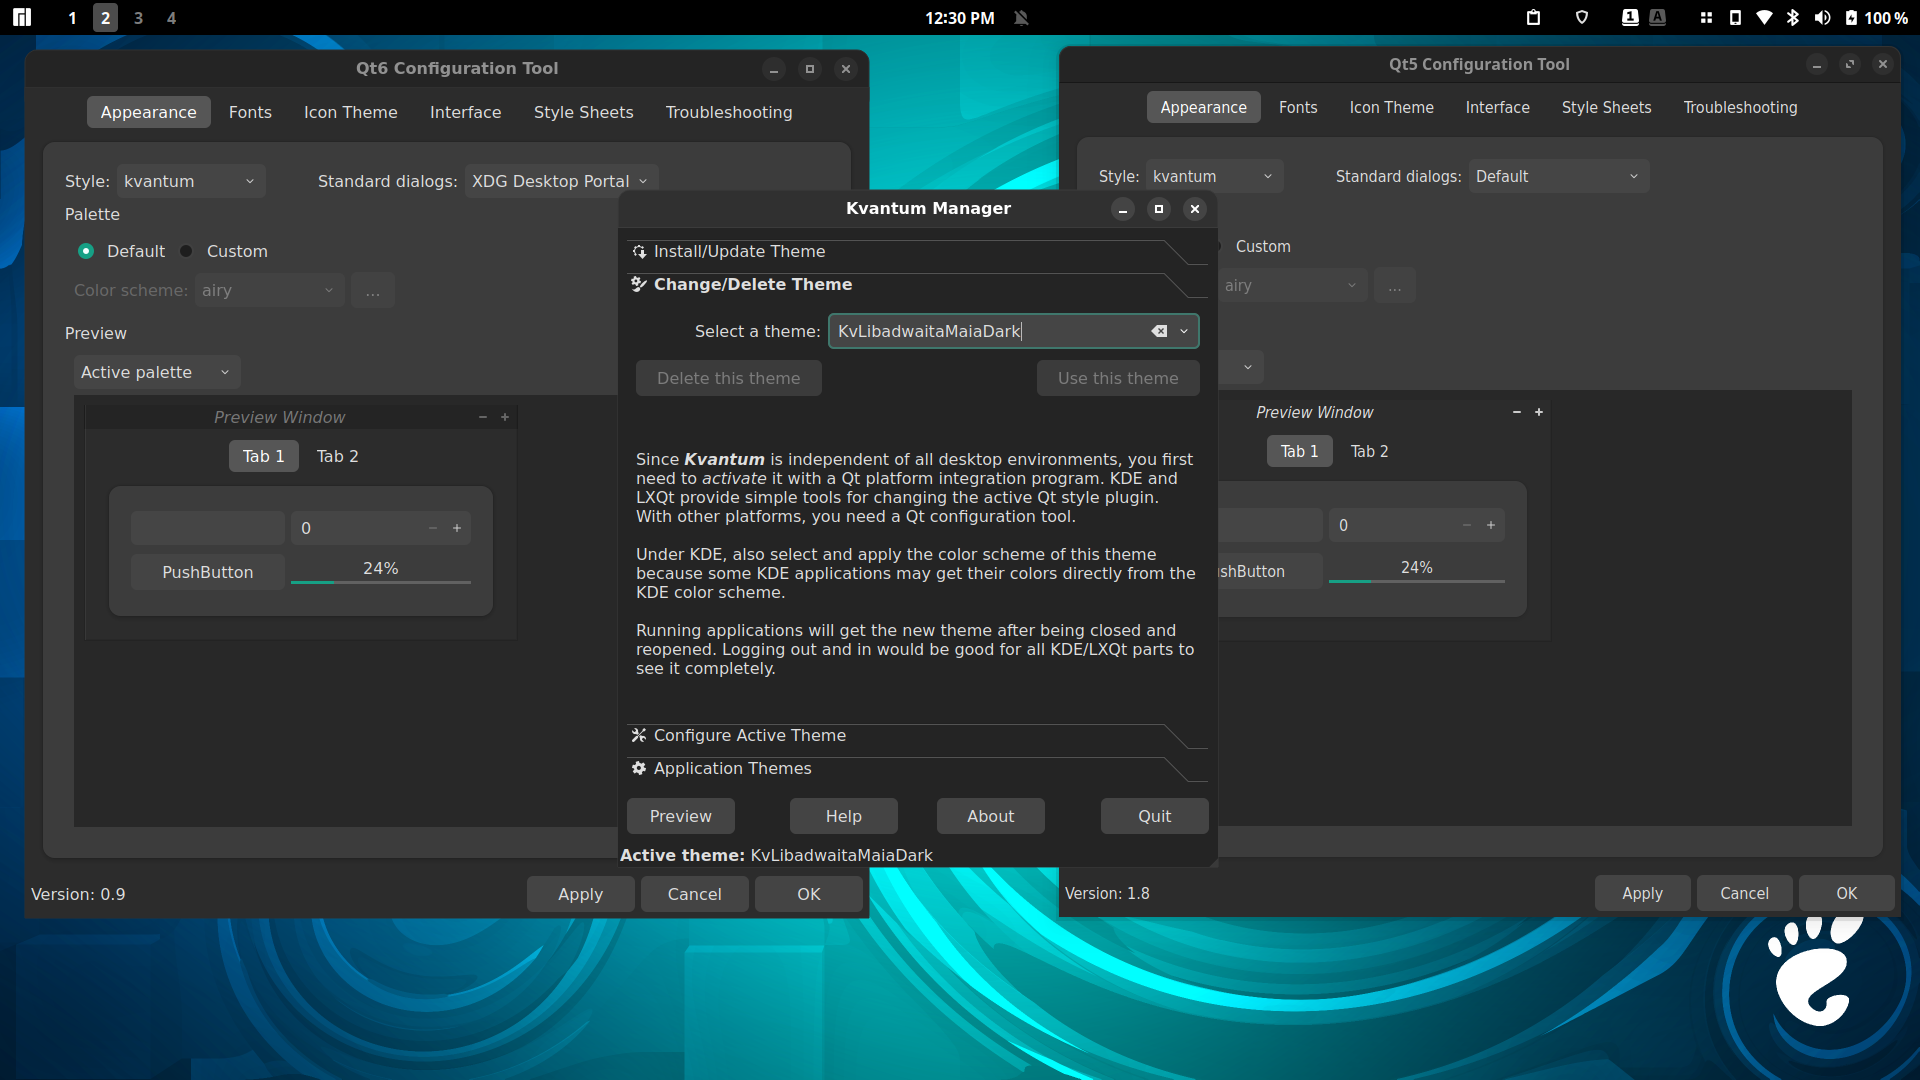Open Style kvantum dropdown in Qt6 tool
1920x1080 pixels.
point(190,181)
